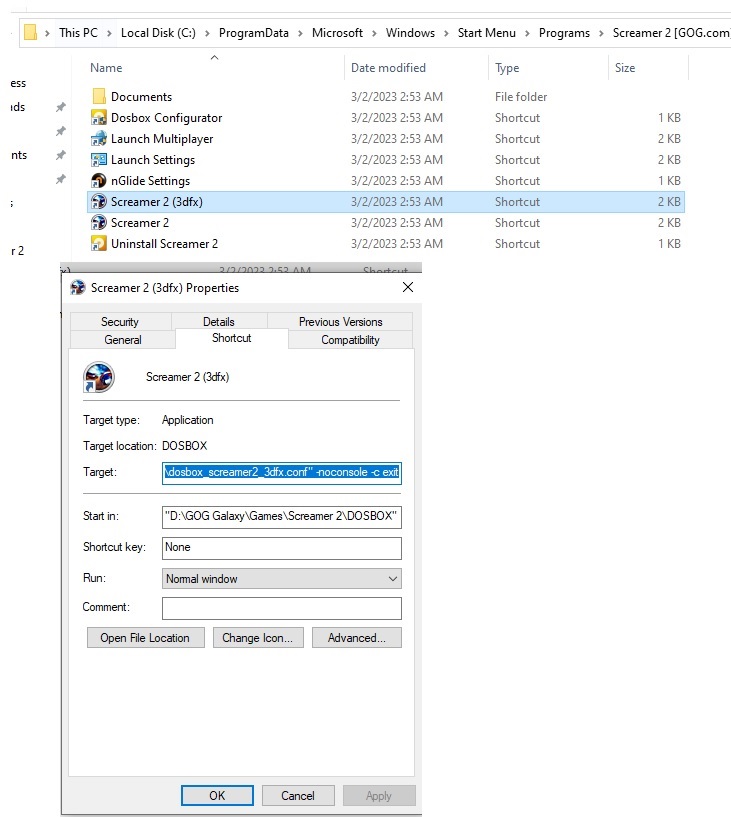
Task: Click the Advanced... button
Action: [357, 638]
